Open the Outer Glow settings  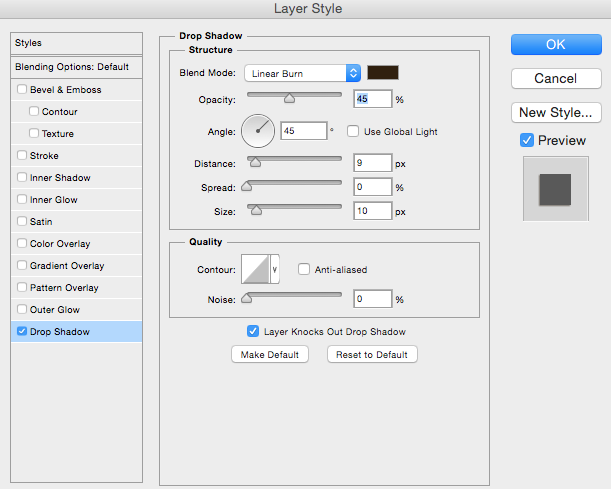(x=55, y=310)
